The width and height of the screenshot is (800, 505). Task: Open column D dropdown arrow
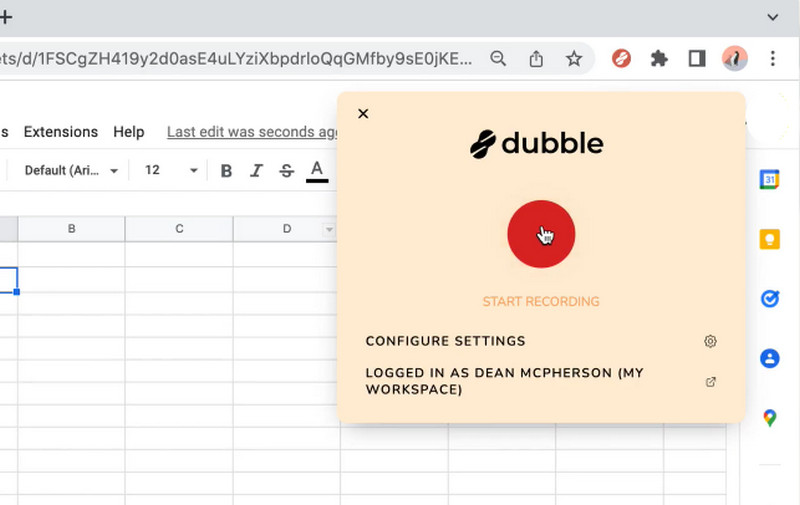[329, 230]
